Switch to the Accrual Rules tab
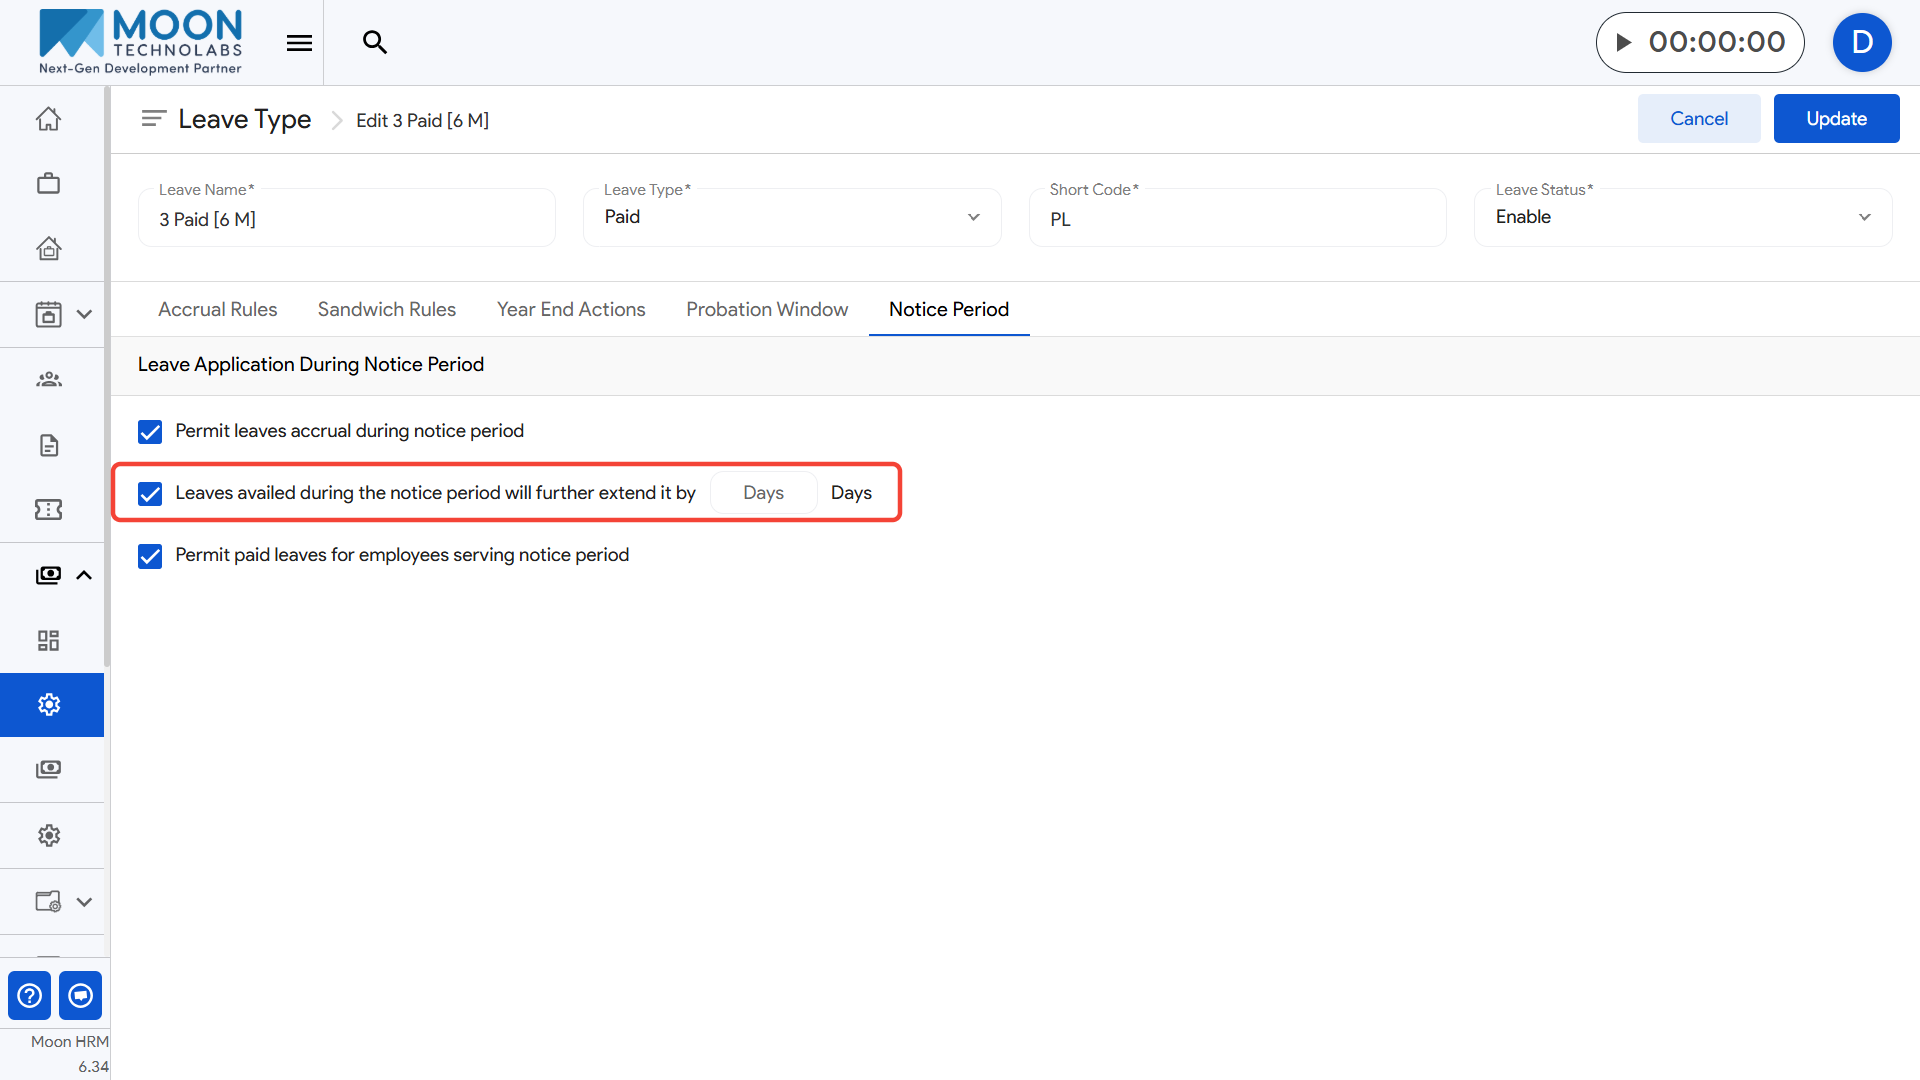 pos(217,309)
